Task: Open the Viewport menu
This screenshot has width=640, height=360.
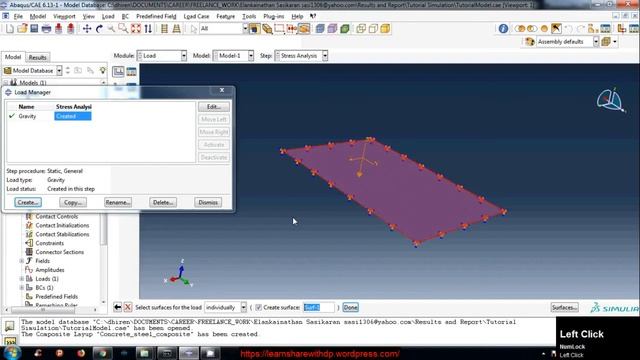Action: tap(64, 16)
